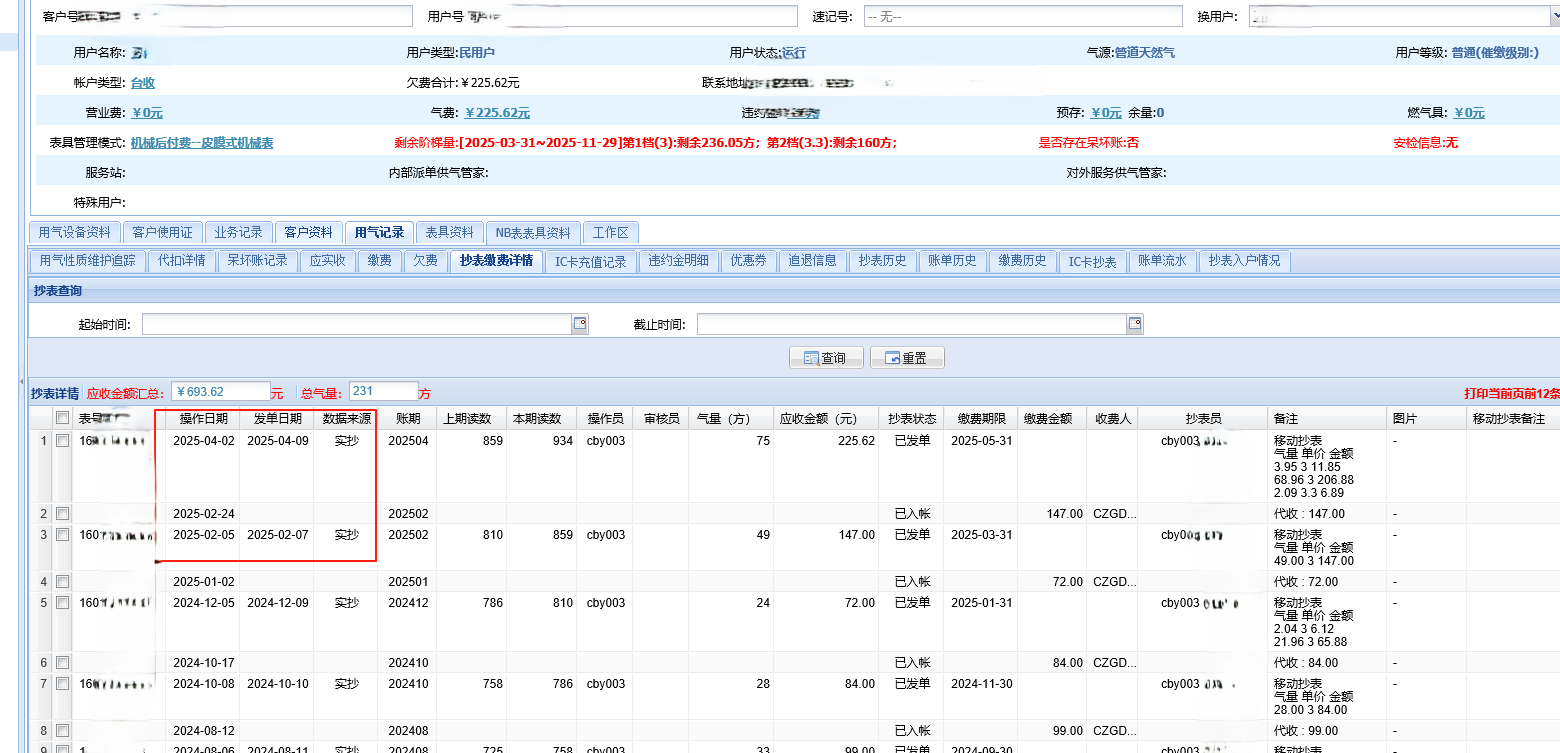This screenshot has width=1560, height=753.
Task: Open the 机械后付费—皮膜式机械表 link
Action: (x=202, y=143)
